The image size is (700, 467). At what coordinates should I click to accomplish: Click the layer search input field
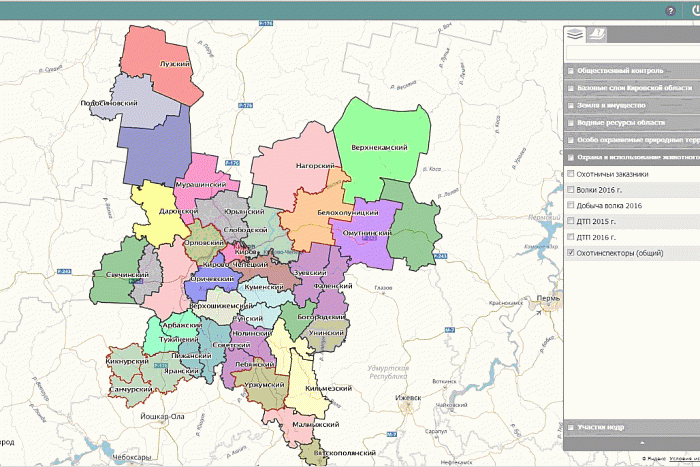pos(633,53)
